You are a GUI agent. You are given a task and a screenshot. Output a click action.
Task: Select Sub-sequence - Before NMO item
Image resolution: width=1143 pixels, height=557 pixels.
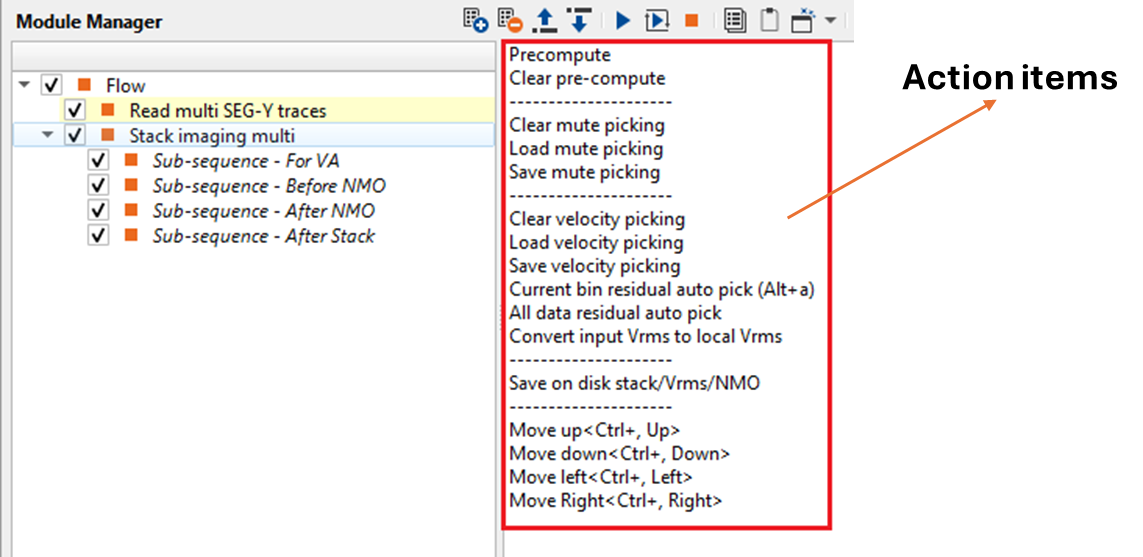[x=269, y=186]
